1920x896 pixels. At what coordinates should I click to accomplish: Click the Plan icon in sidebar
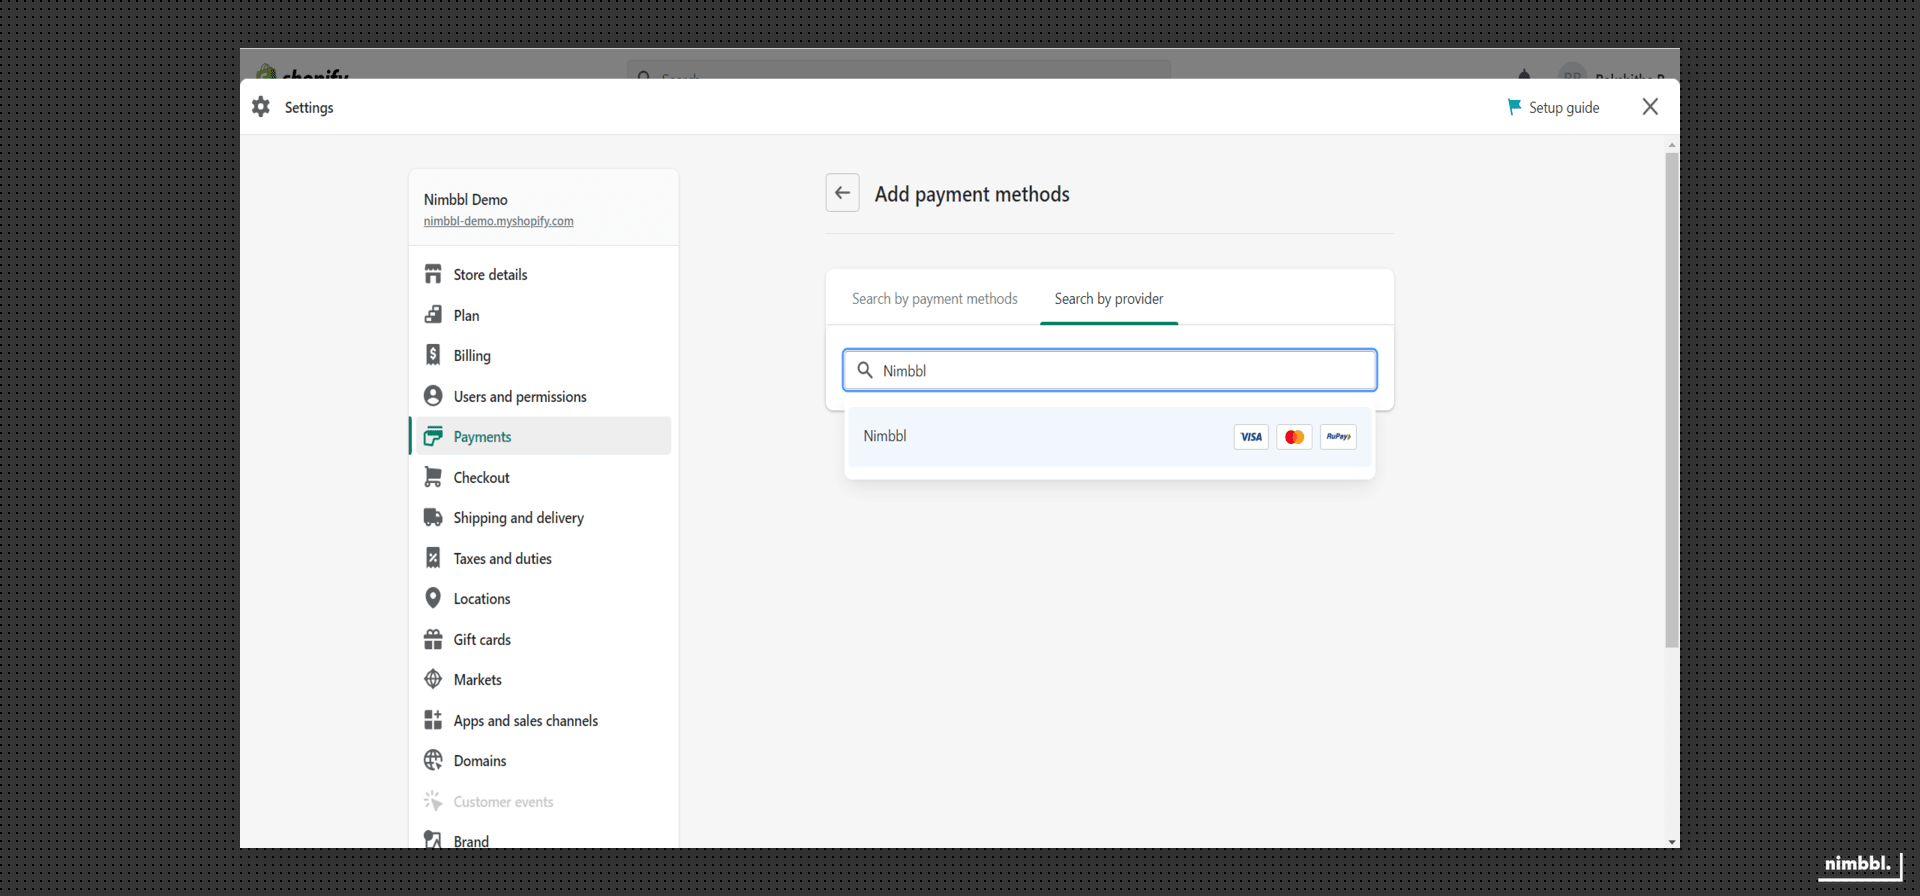pyautogui.click(x=433, y=315)
